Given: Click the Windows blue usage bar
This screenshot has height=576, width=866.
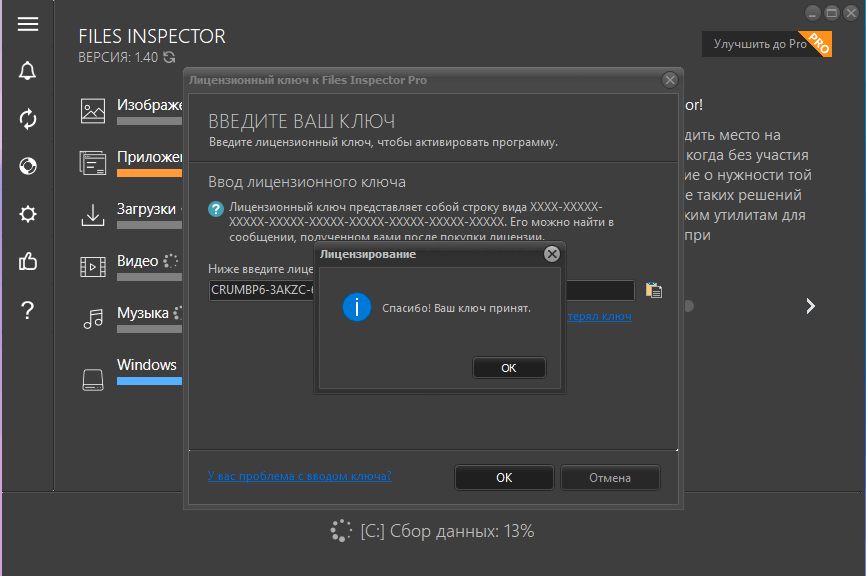Looking at the screenshot, I should pyautogui.click(x=149, y=381).
